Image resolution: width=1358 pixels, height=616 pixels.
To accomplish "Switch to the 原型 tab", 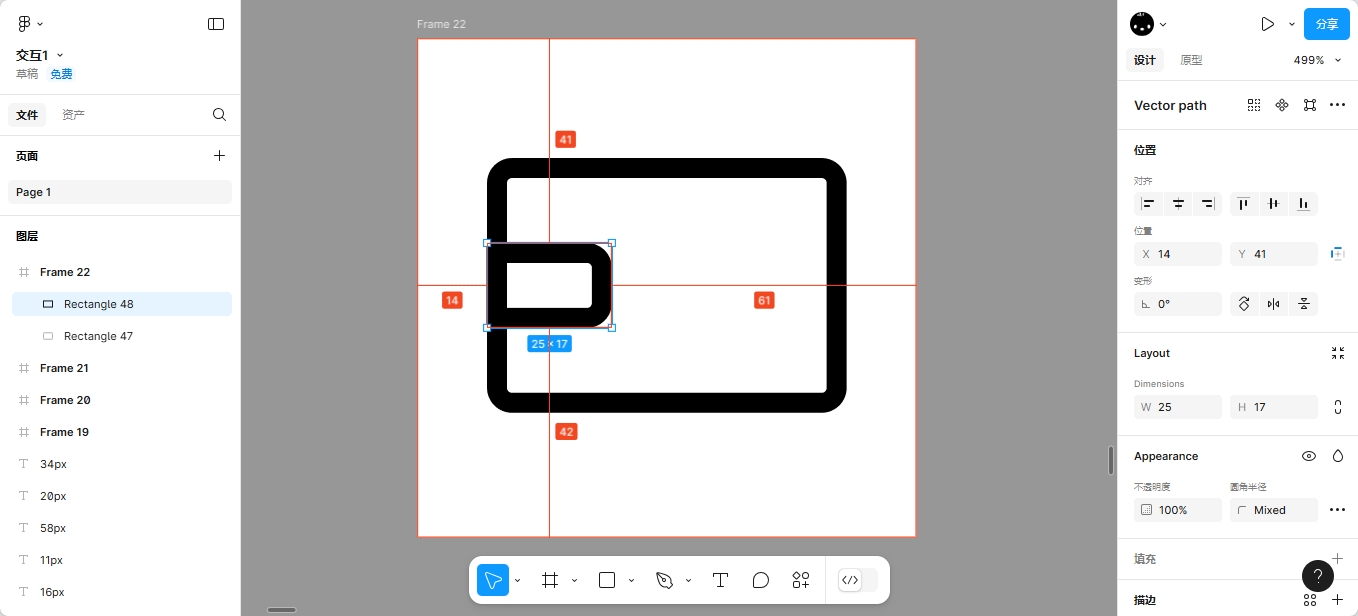I will coord(1191,60).
